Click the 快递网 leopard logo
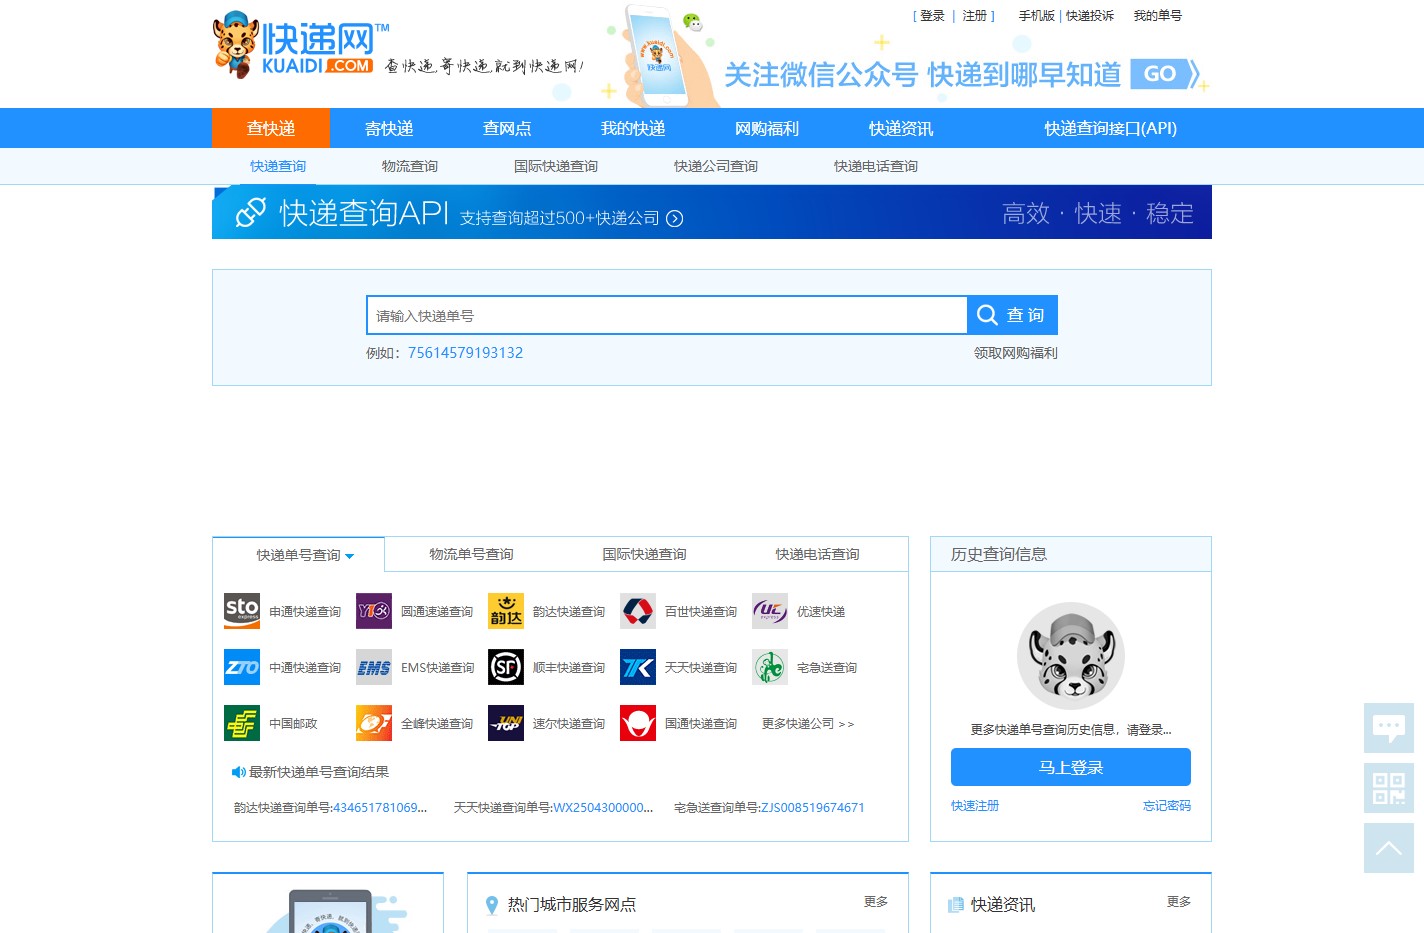Screen dimensions: 1424x933 pyautogui.click(x=300, y=44)
